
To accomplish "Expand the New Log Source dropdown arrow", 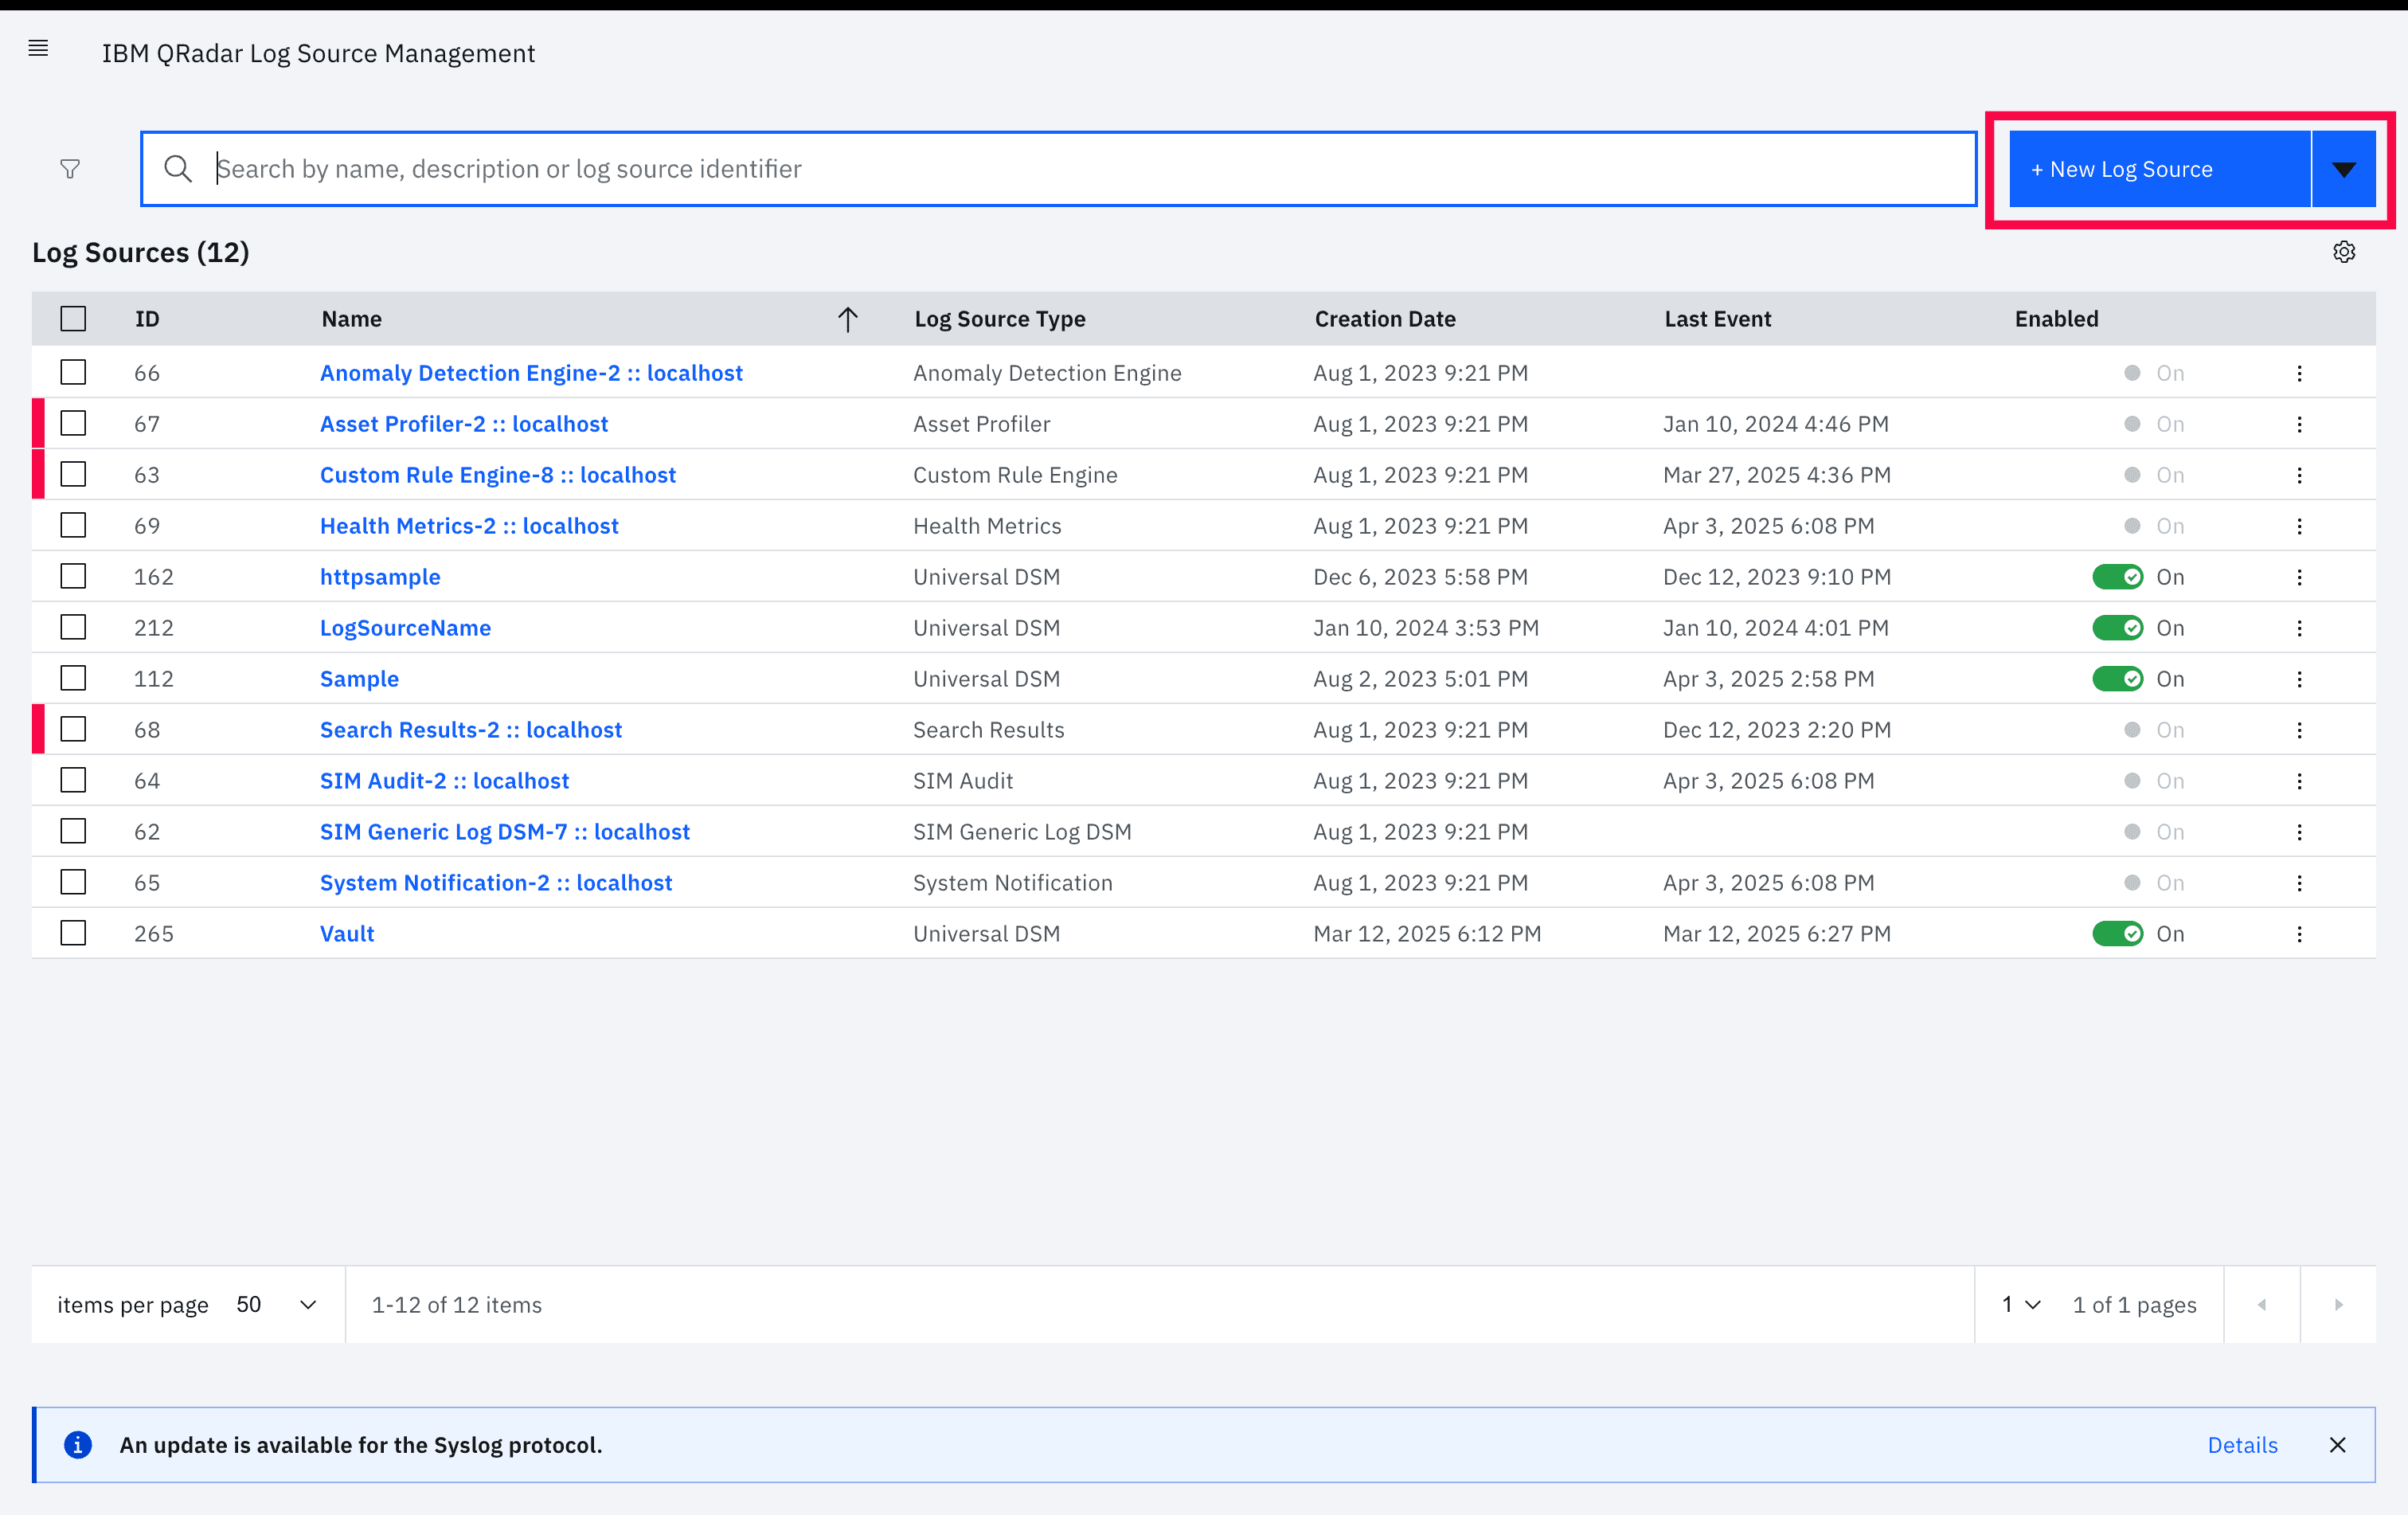I will click(2343, 169).
